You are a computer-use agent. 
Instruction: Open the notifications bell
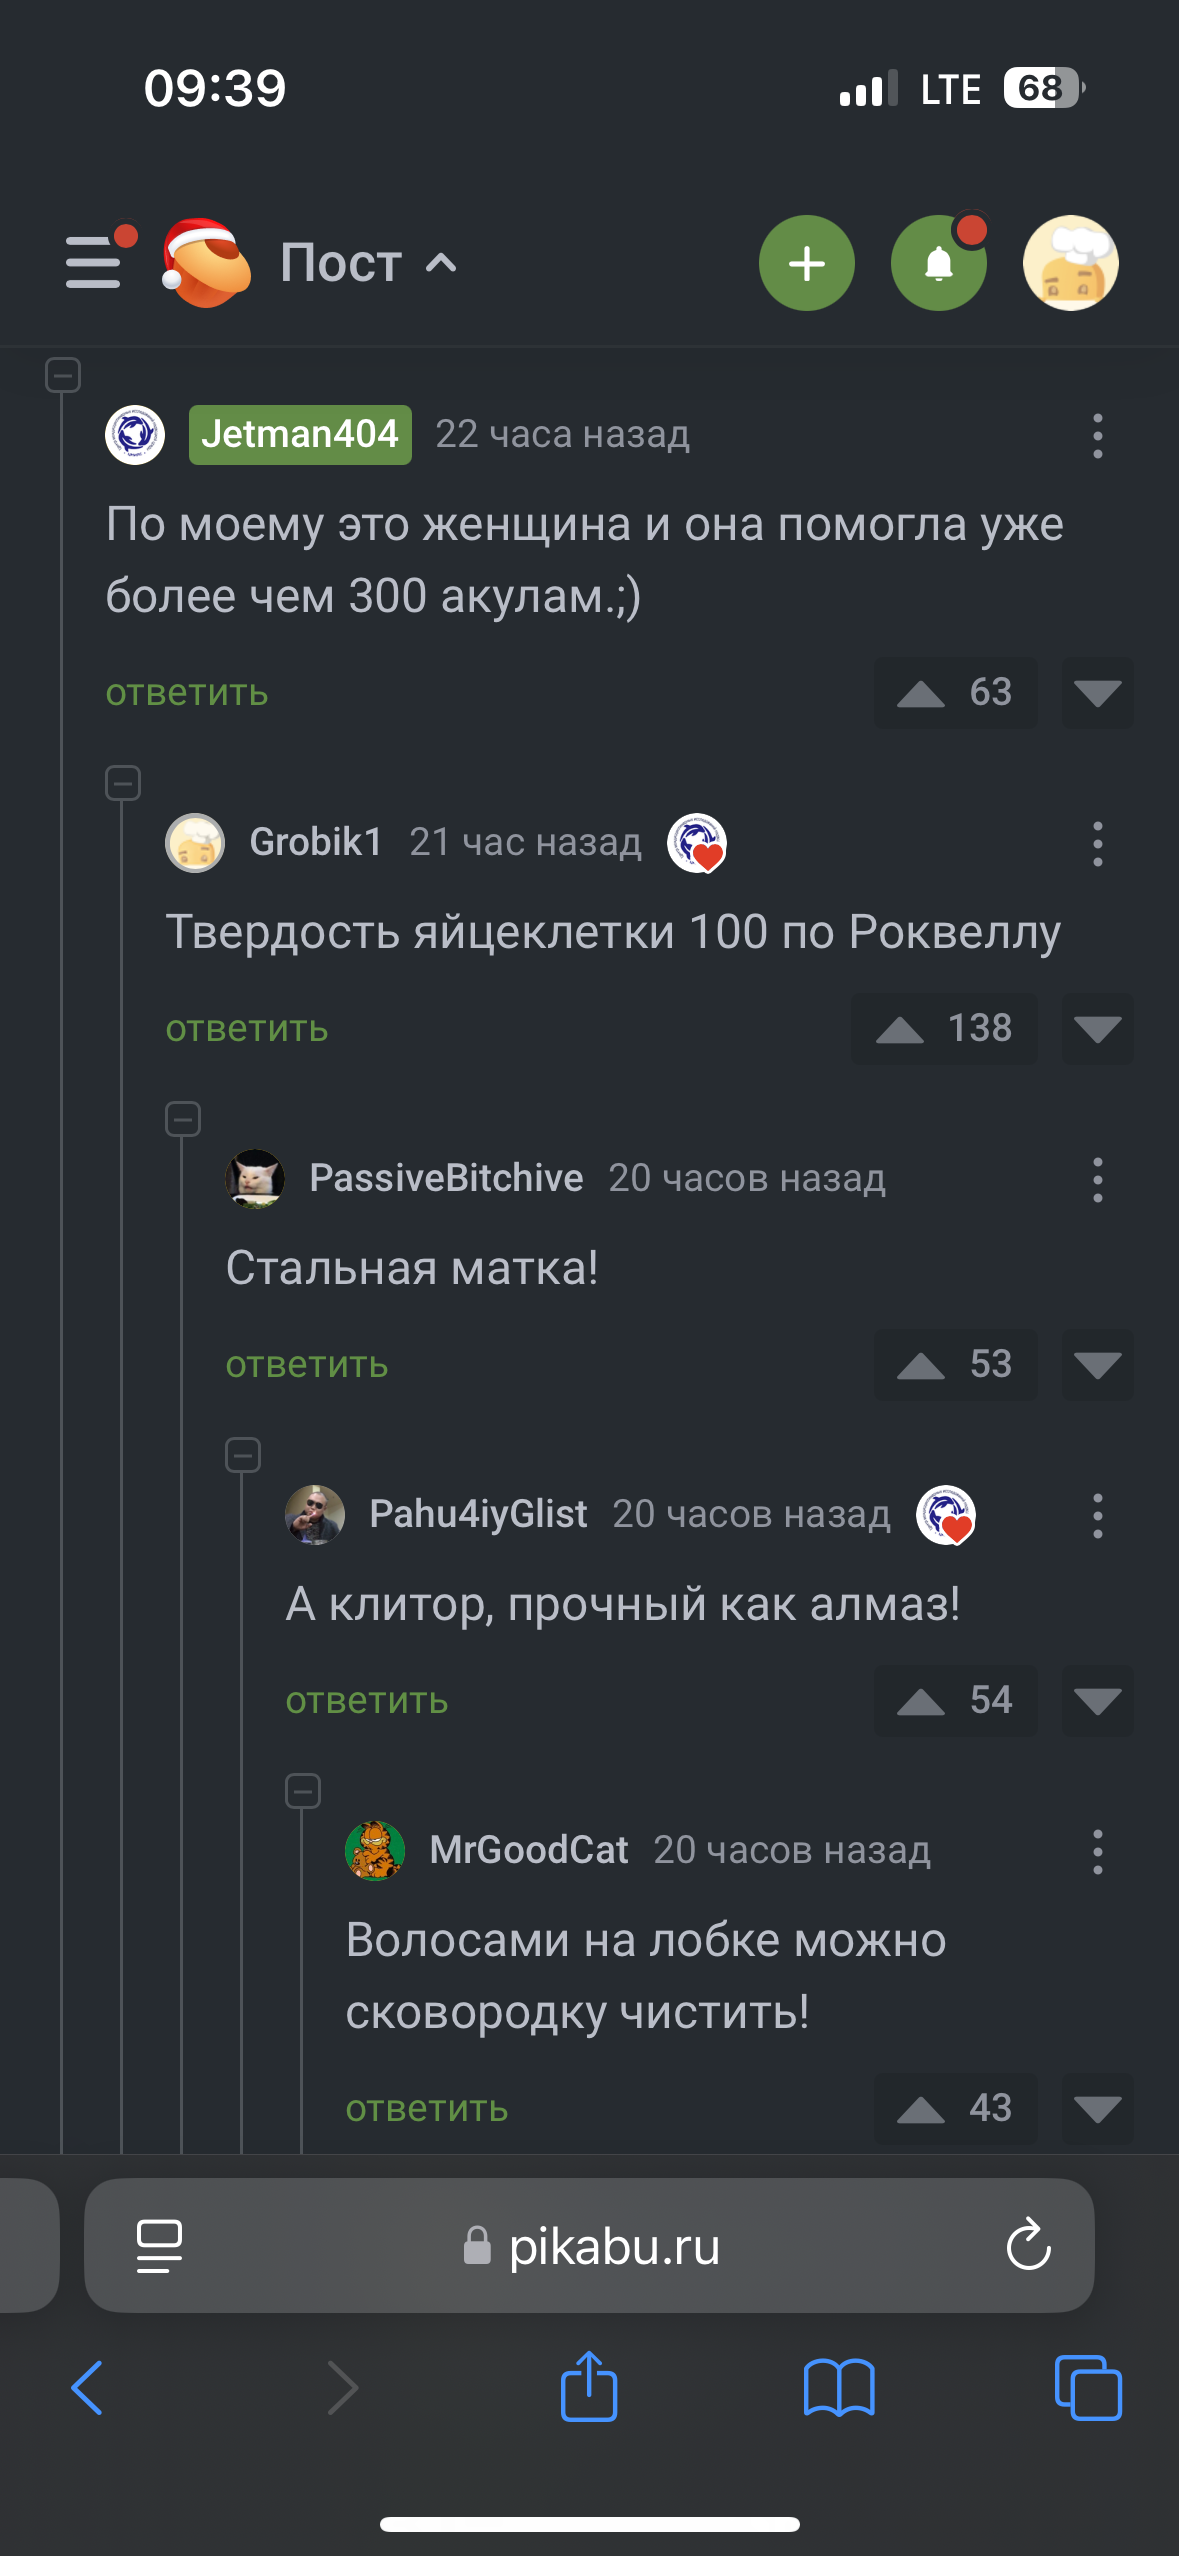[x=938, y=263]
